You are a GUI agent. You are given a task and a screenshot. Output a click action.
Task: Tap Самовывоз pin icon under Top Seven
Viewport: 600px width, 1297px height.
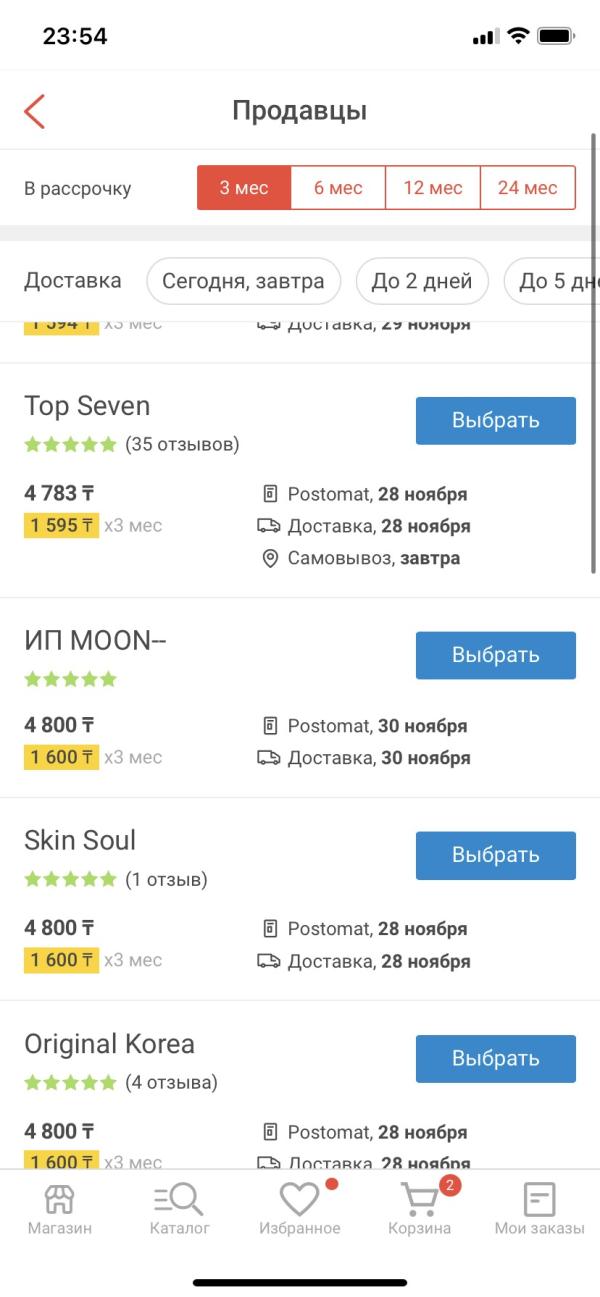pos(269,558)
